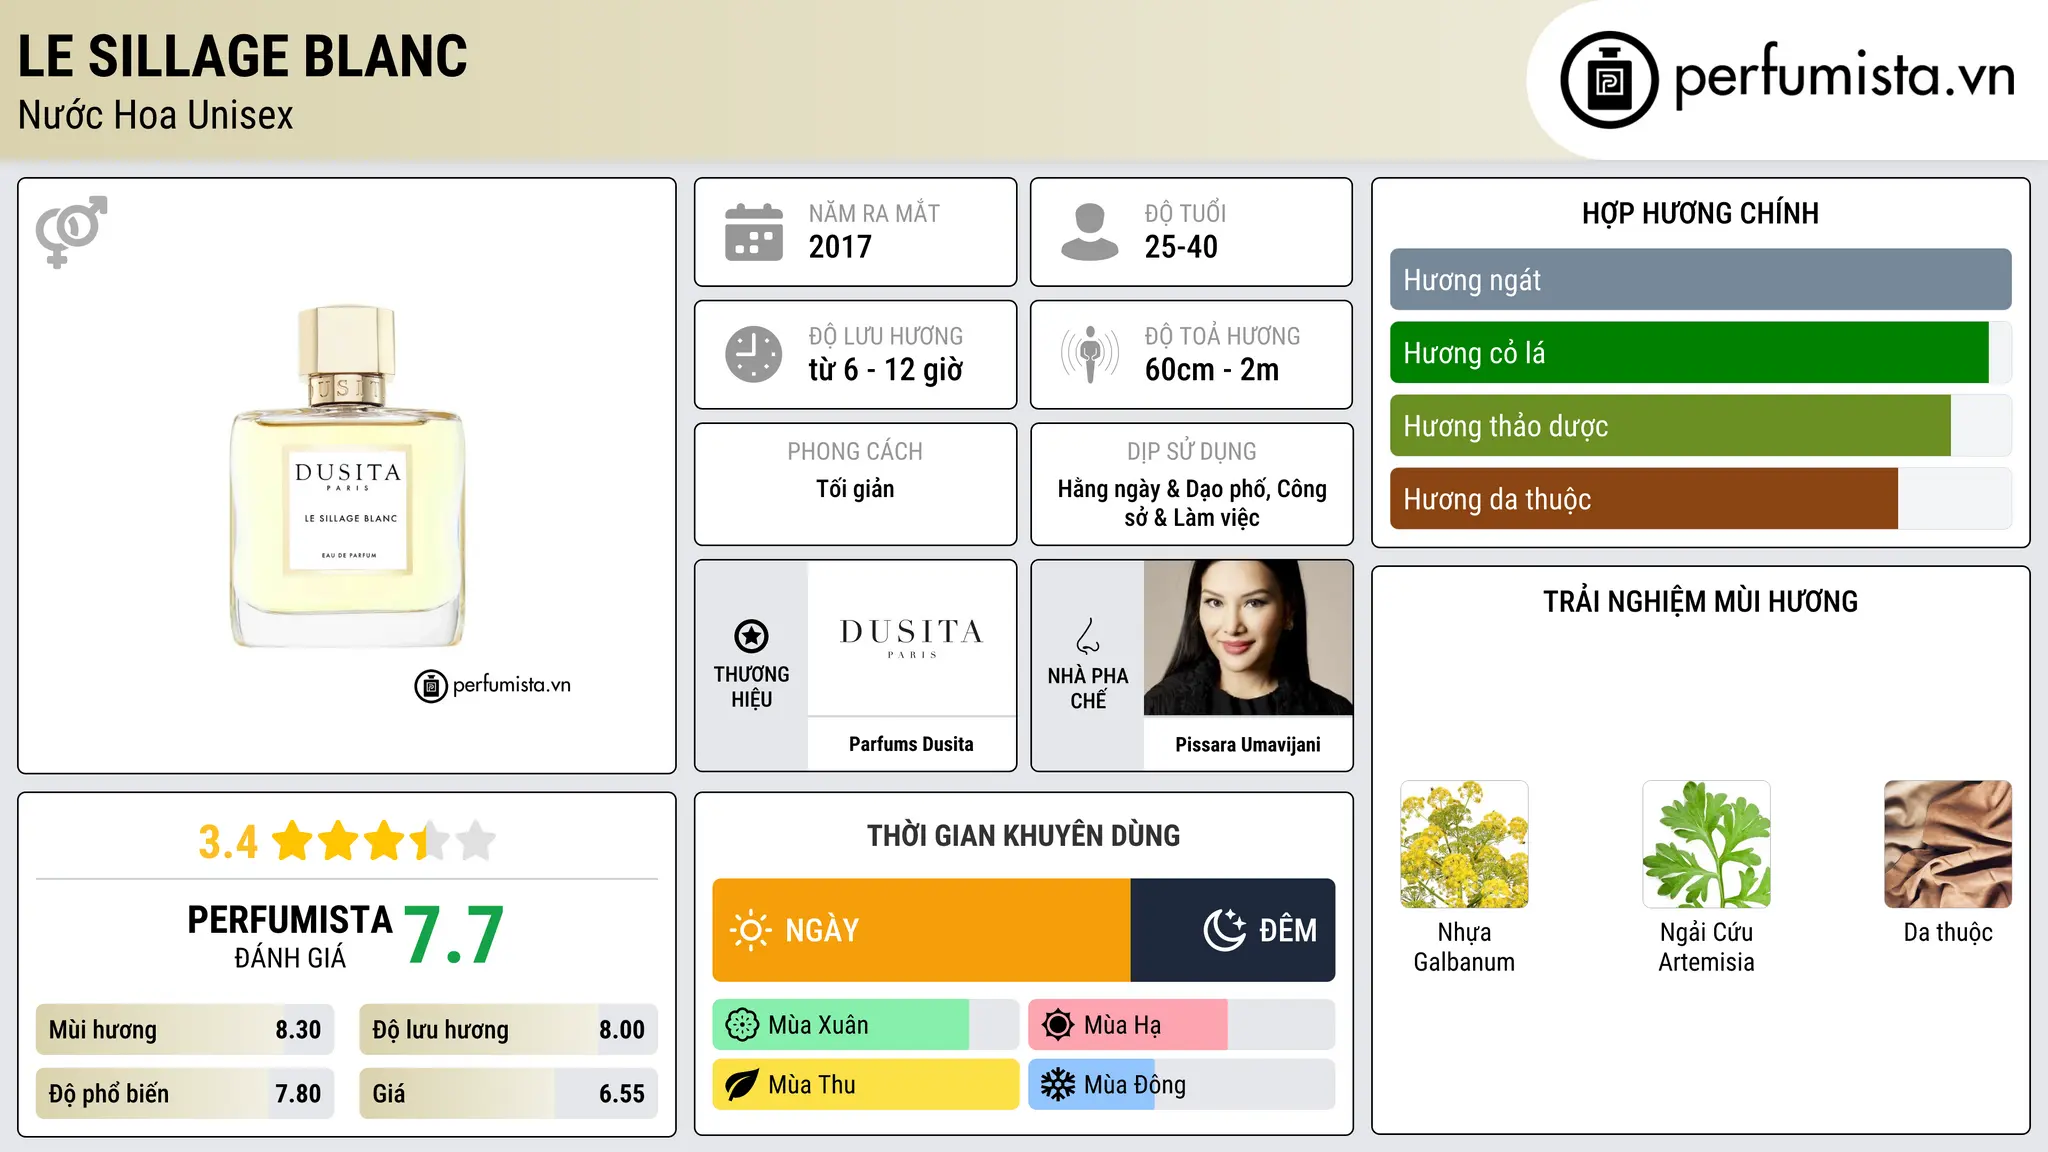Open the Da thuộc leather note image

coord(1948,844)
